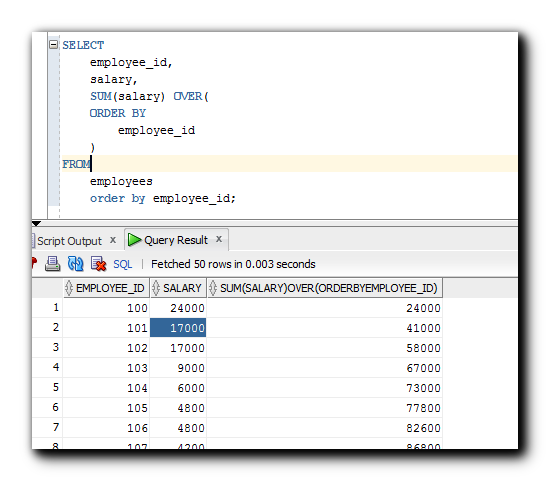
Task: Click the FROM keyword in the editor
Action: pos(76,164)
